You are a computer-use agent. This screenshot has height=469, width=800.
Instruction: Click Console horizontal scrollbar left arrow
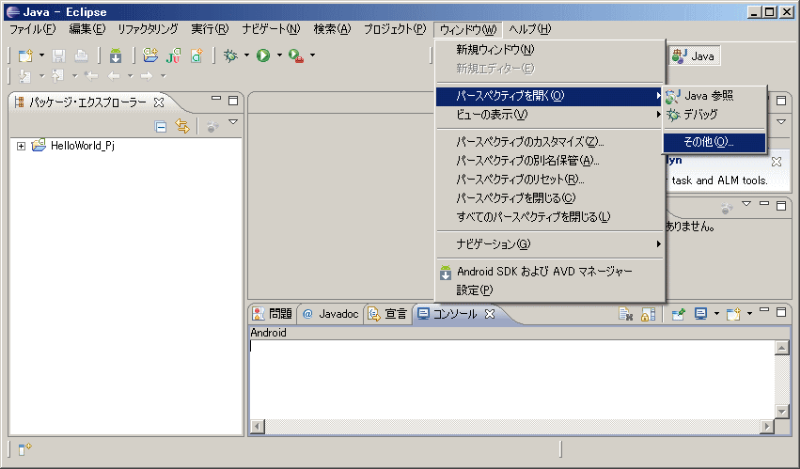[258, 426]
